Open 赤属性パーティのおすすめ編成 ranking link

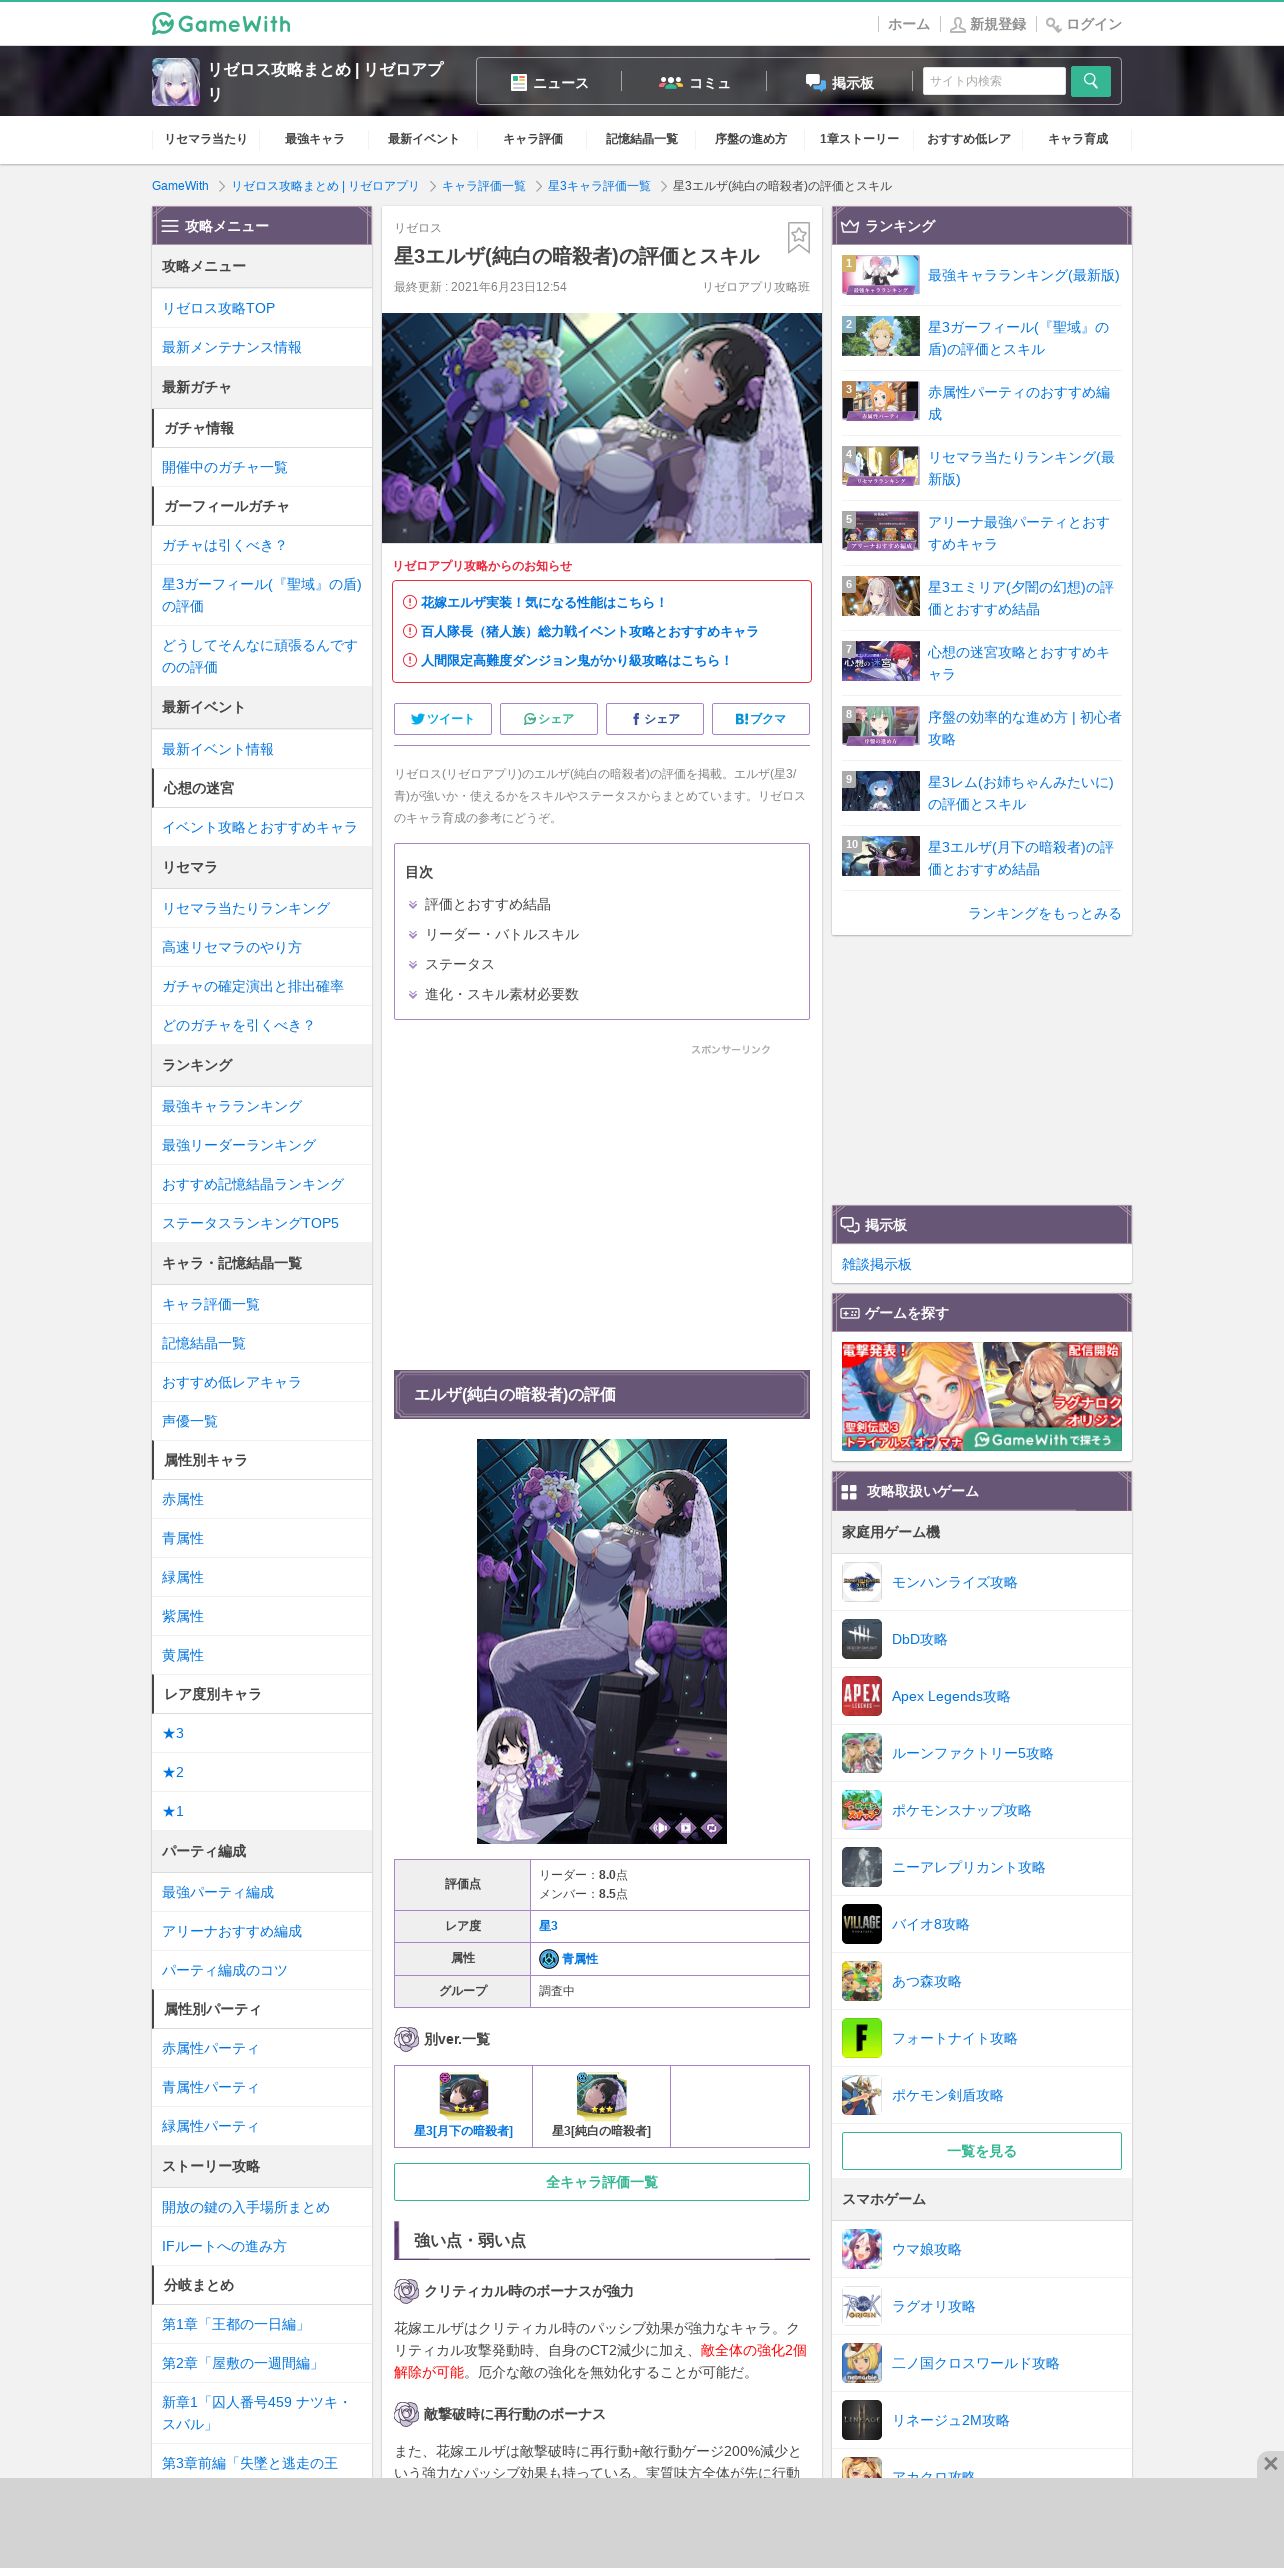point(1019,403)
